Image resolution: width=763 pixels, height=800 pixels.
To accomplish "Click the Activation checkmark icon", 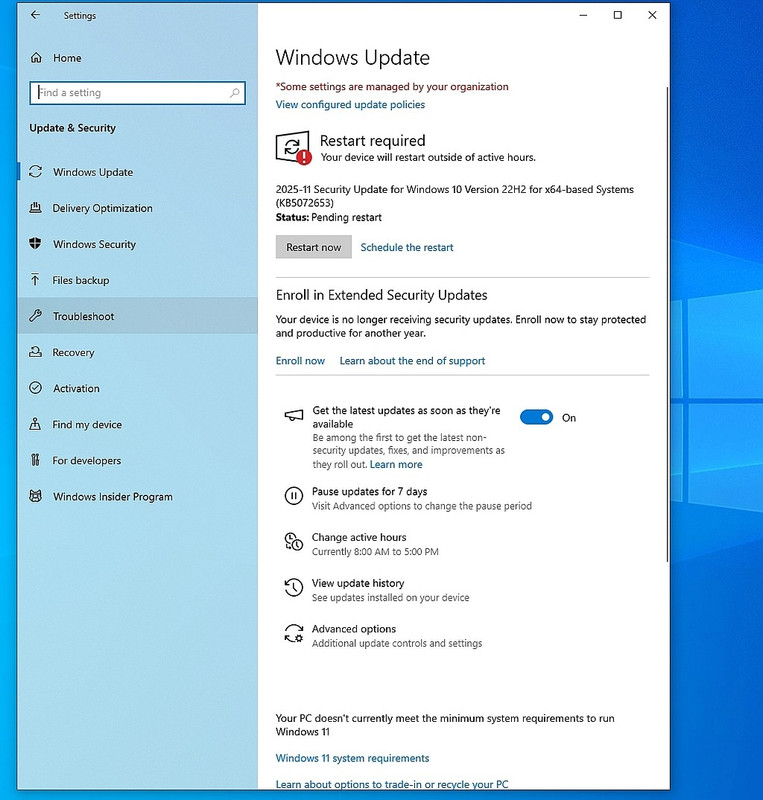I will [x=35, y=388].
